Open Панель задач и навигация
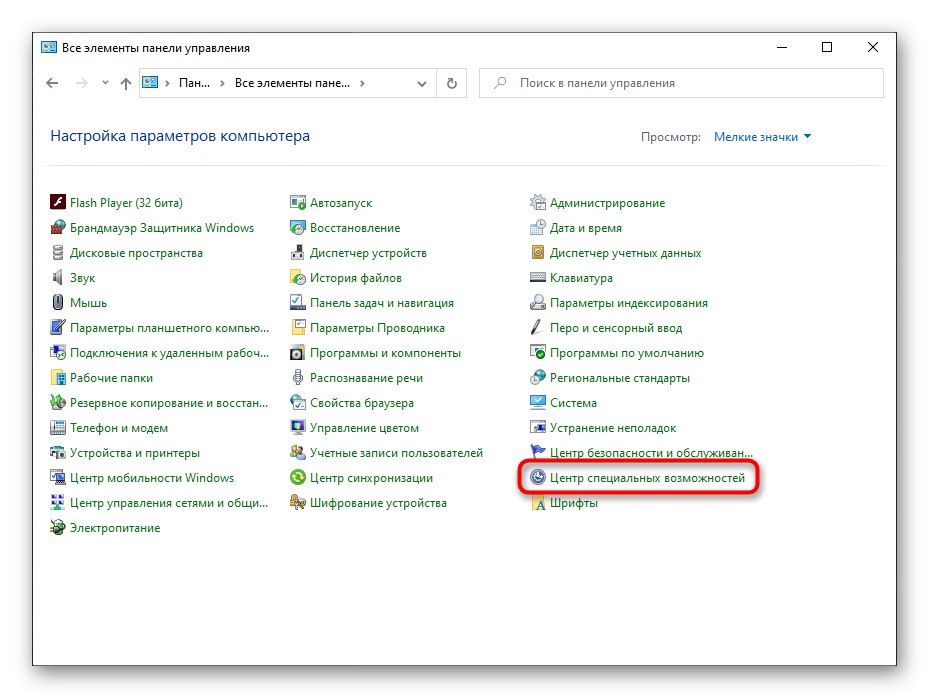The image size is (929, 698). coord(382,303)
